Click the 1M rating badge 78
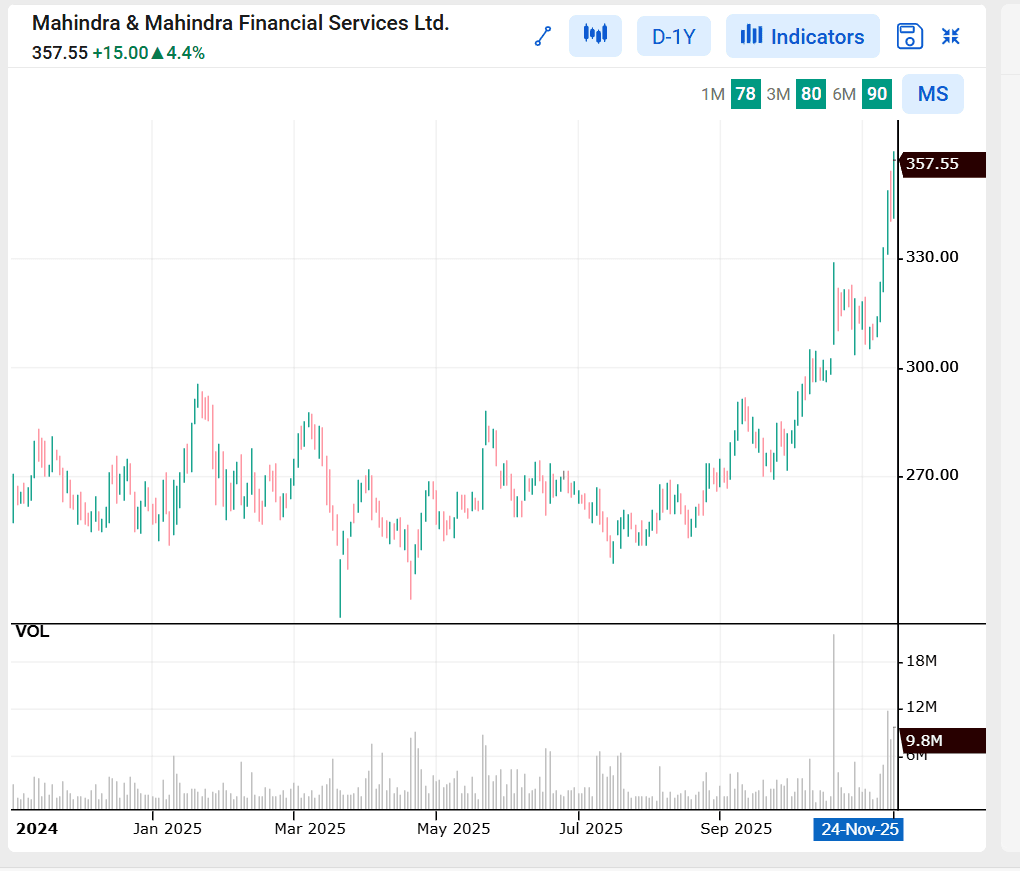Viewport: 1020px width, 871px height. click(745, 94)
